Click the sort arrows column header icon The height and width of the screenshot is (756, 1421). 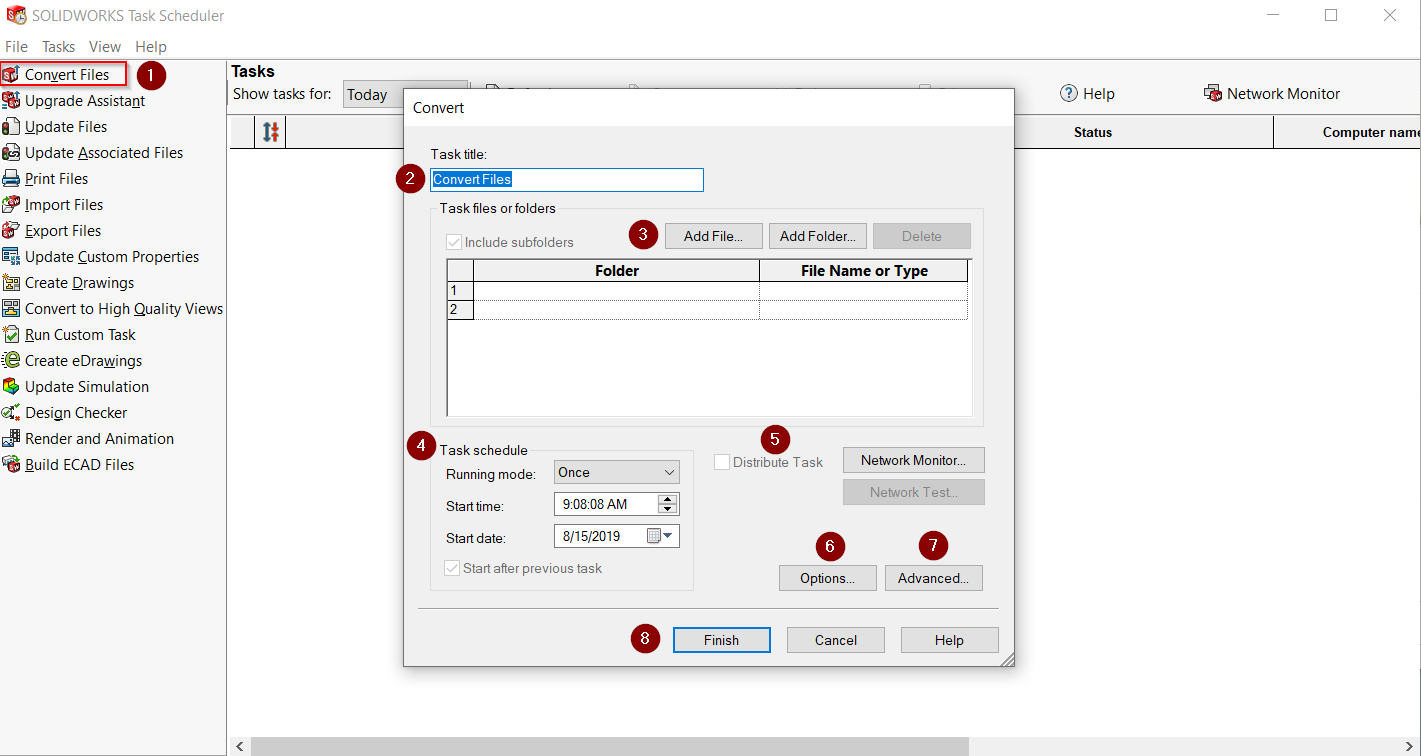(271, 131)
